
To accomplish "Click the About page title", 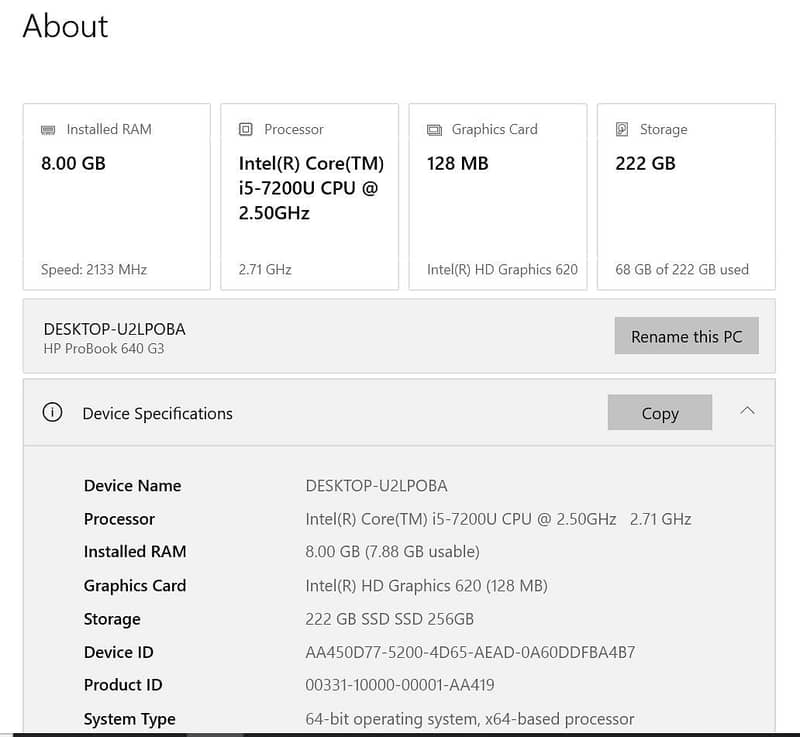I will pos(65,26).
